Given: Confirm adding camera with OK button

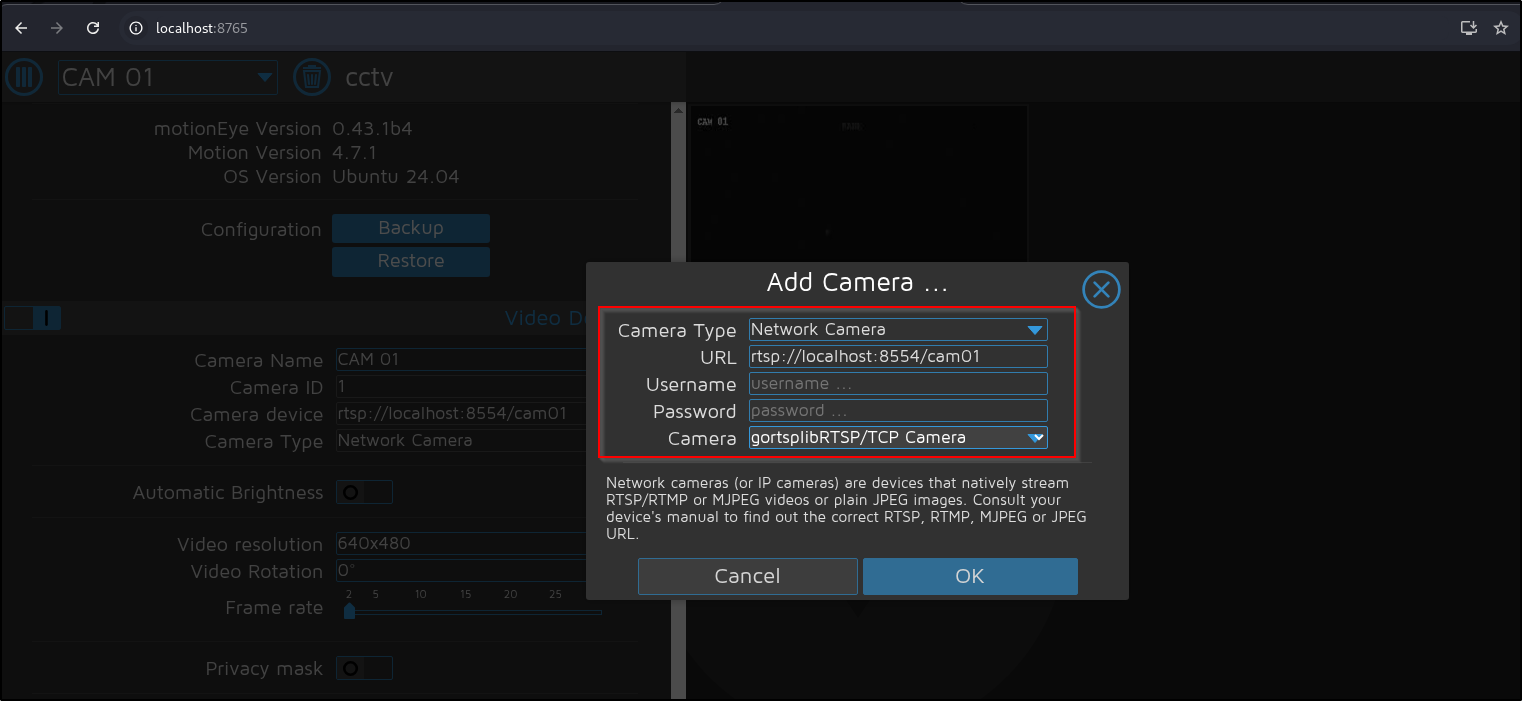Looking at the screenshot, I should (x=970, y=576).
